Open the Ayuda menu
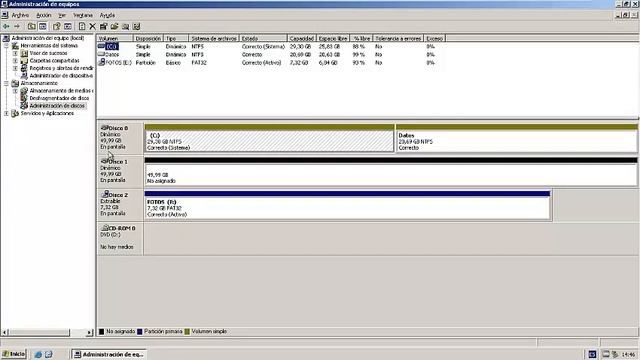The width and height of the screenshot is (640, 360). tap(107, 15)
